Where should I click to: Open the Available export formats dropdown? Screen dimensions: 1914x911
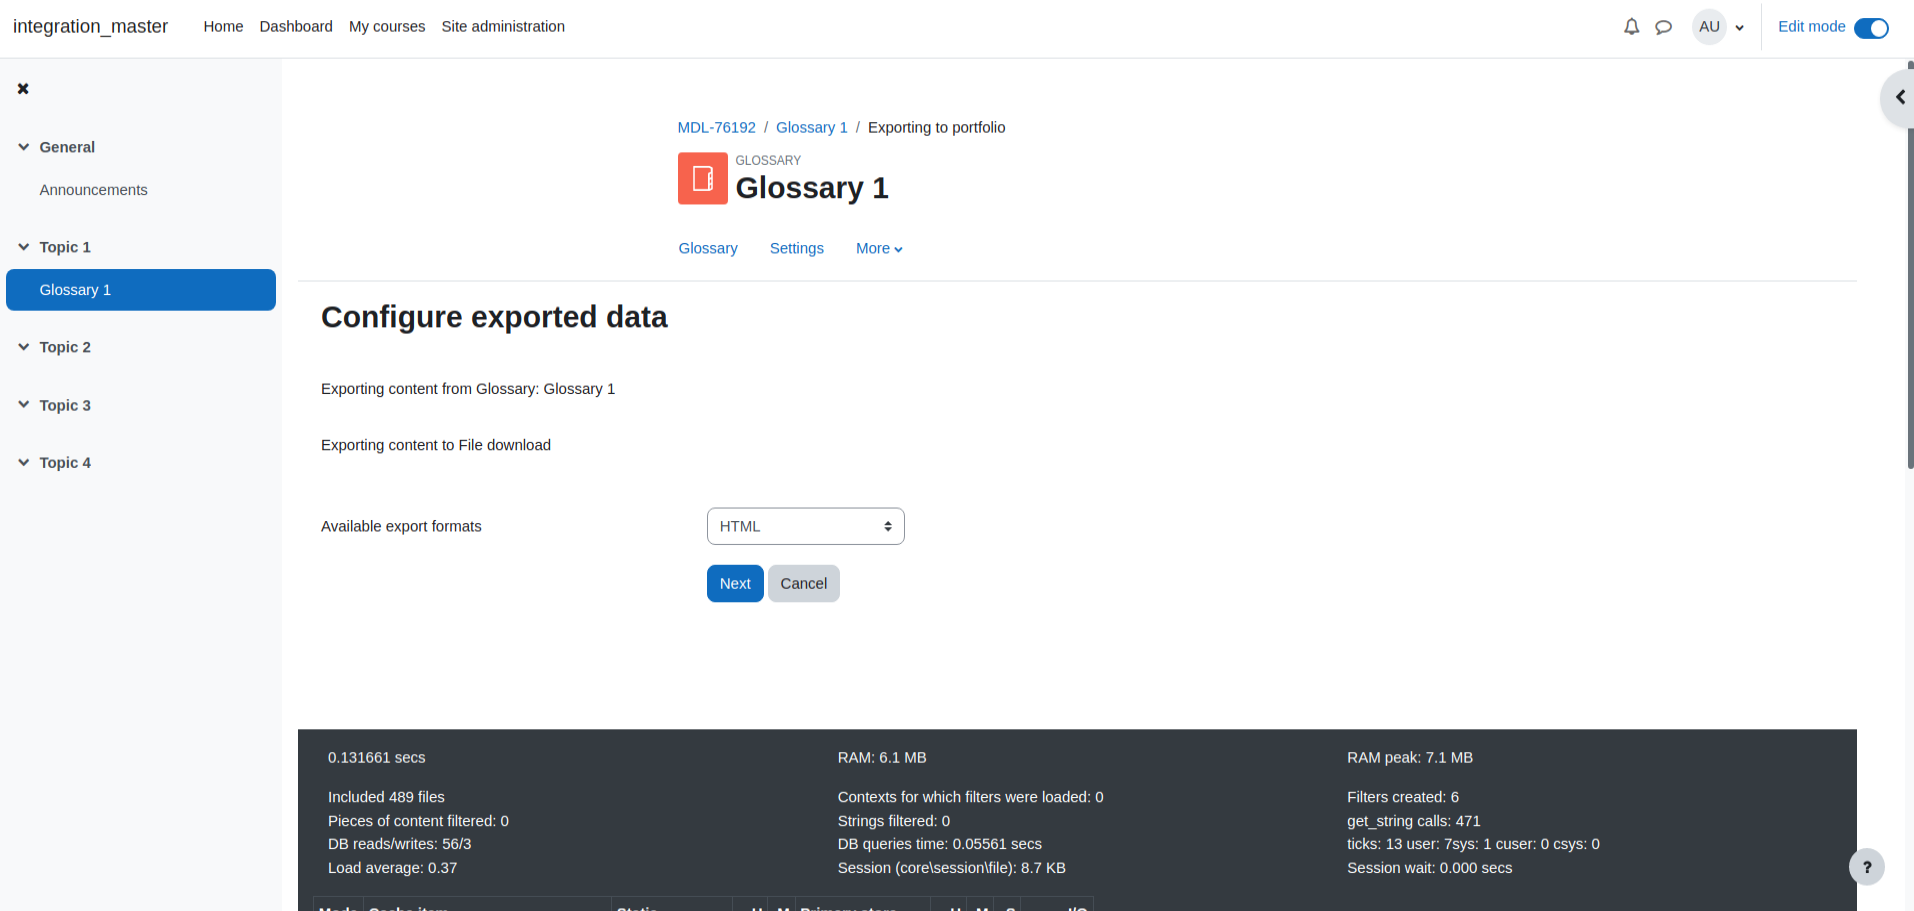[x=805, y=526]
